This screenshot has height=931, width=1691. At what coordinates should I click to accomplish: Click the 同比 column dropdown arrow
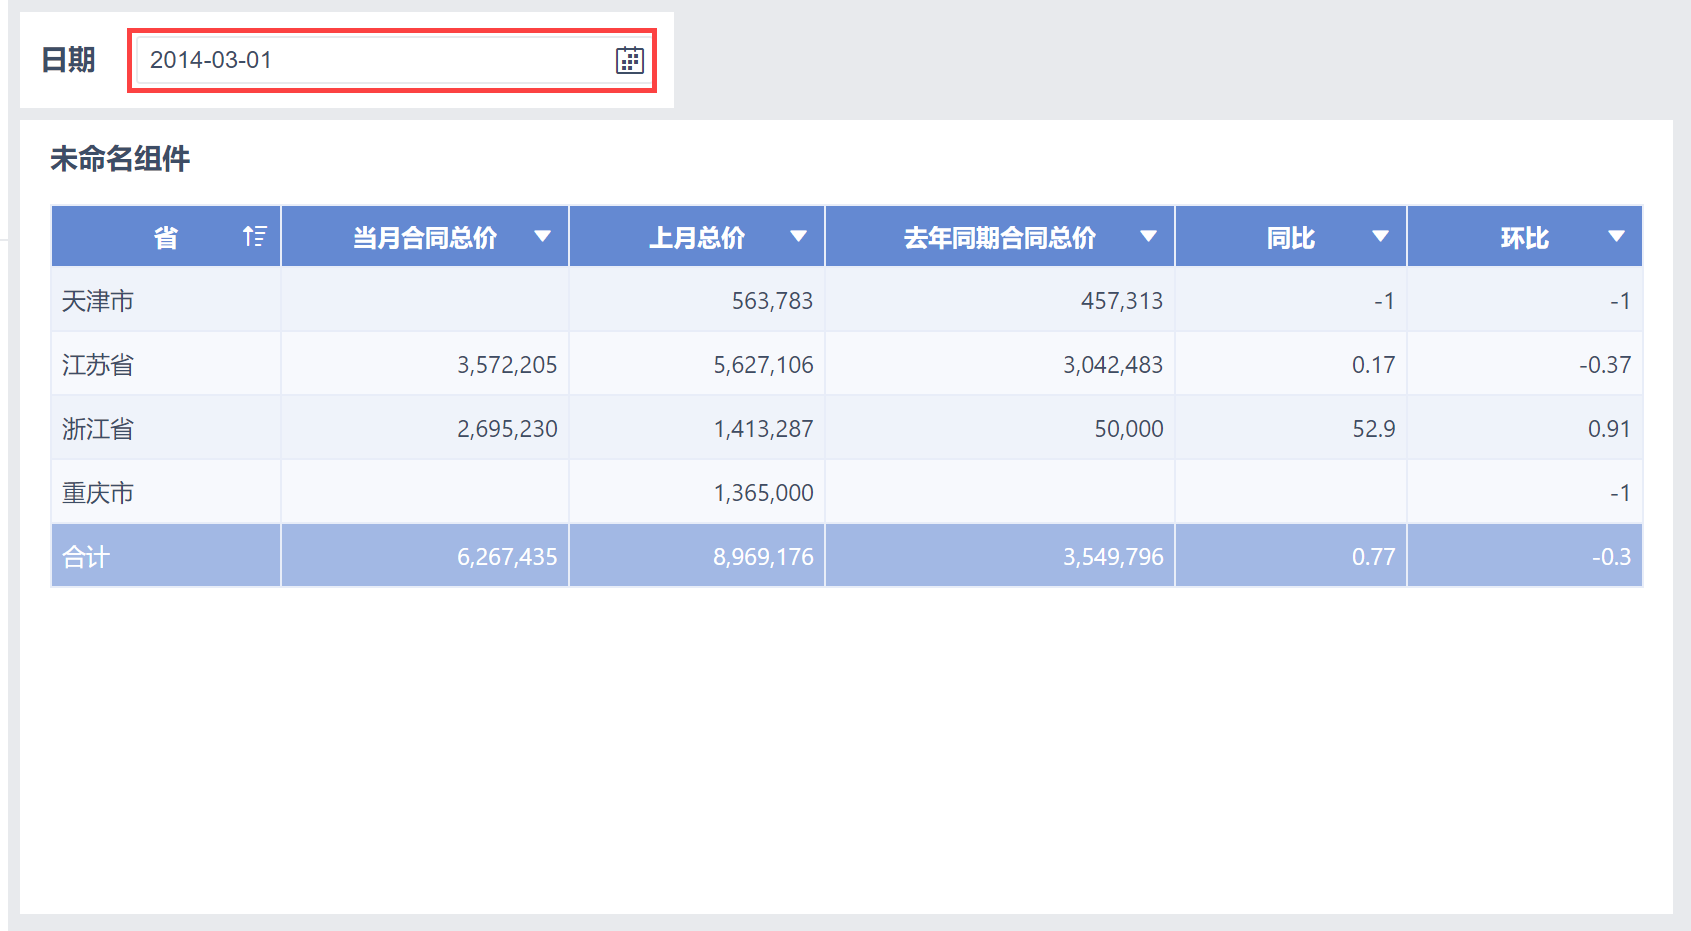click(x=1380, y=237)
